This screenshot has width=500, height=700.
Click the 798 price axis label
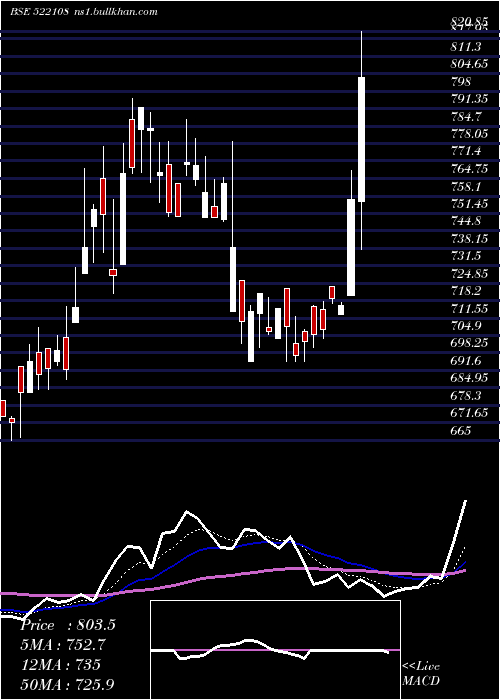pyautogui.click(x=461, y=82)
